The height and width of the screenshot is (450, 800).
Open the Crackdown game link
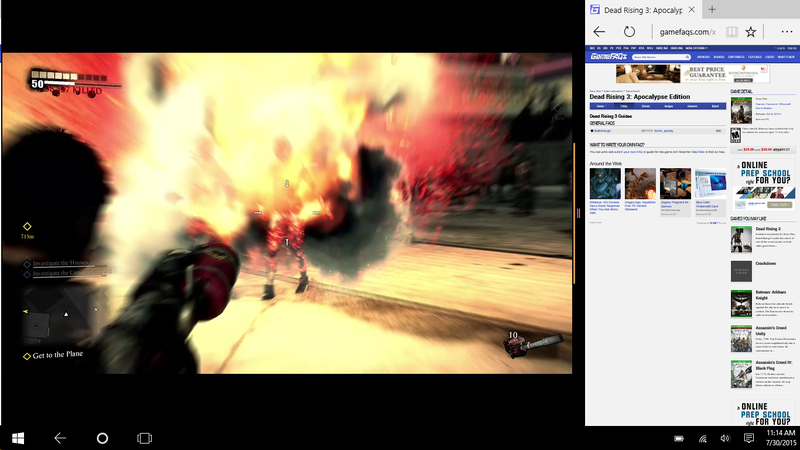coord(765,264)
